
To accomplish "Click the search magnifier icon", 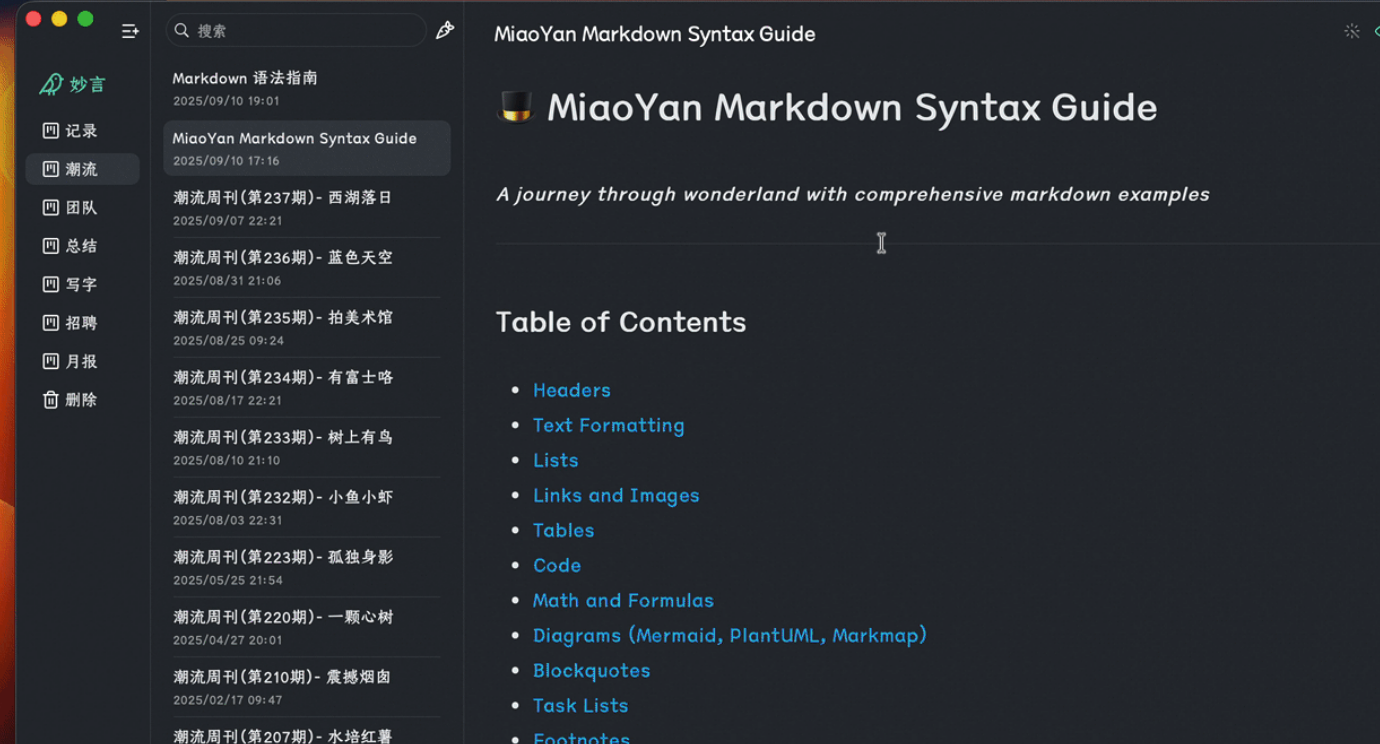I will (x=181, y=31).
